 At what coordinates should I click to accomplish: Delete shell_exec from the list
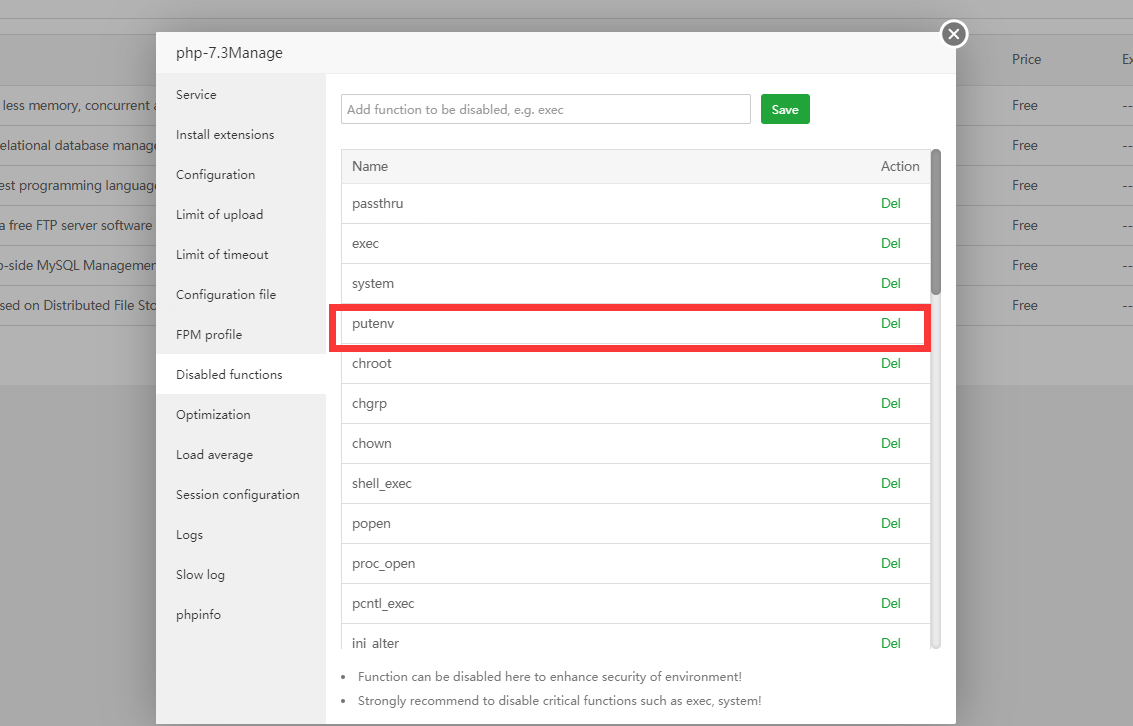pyautogui.click(x=890, y=483)
